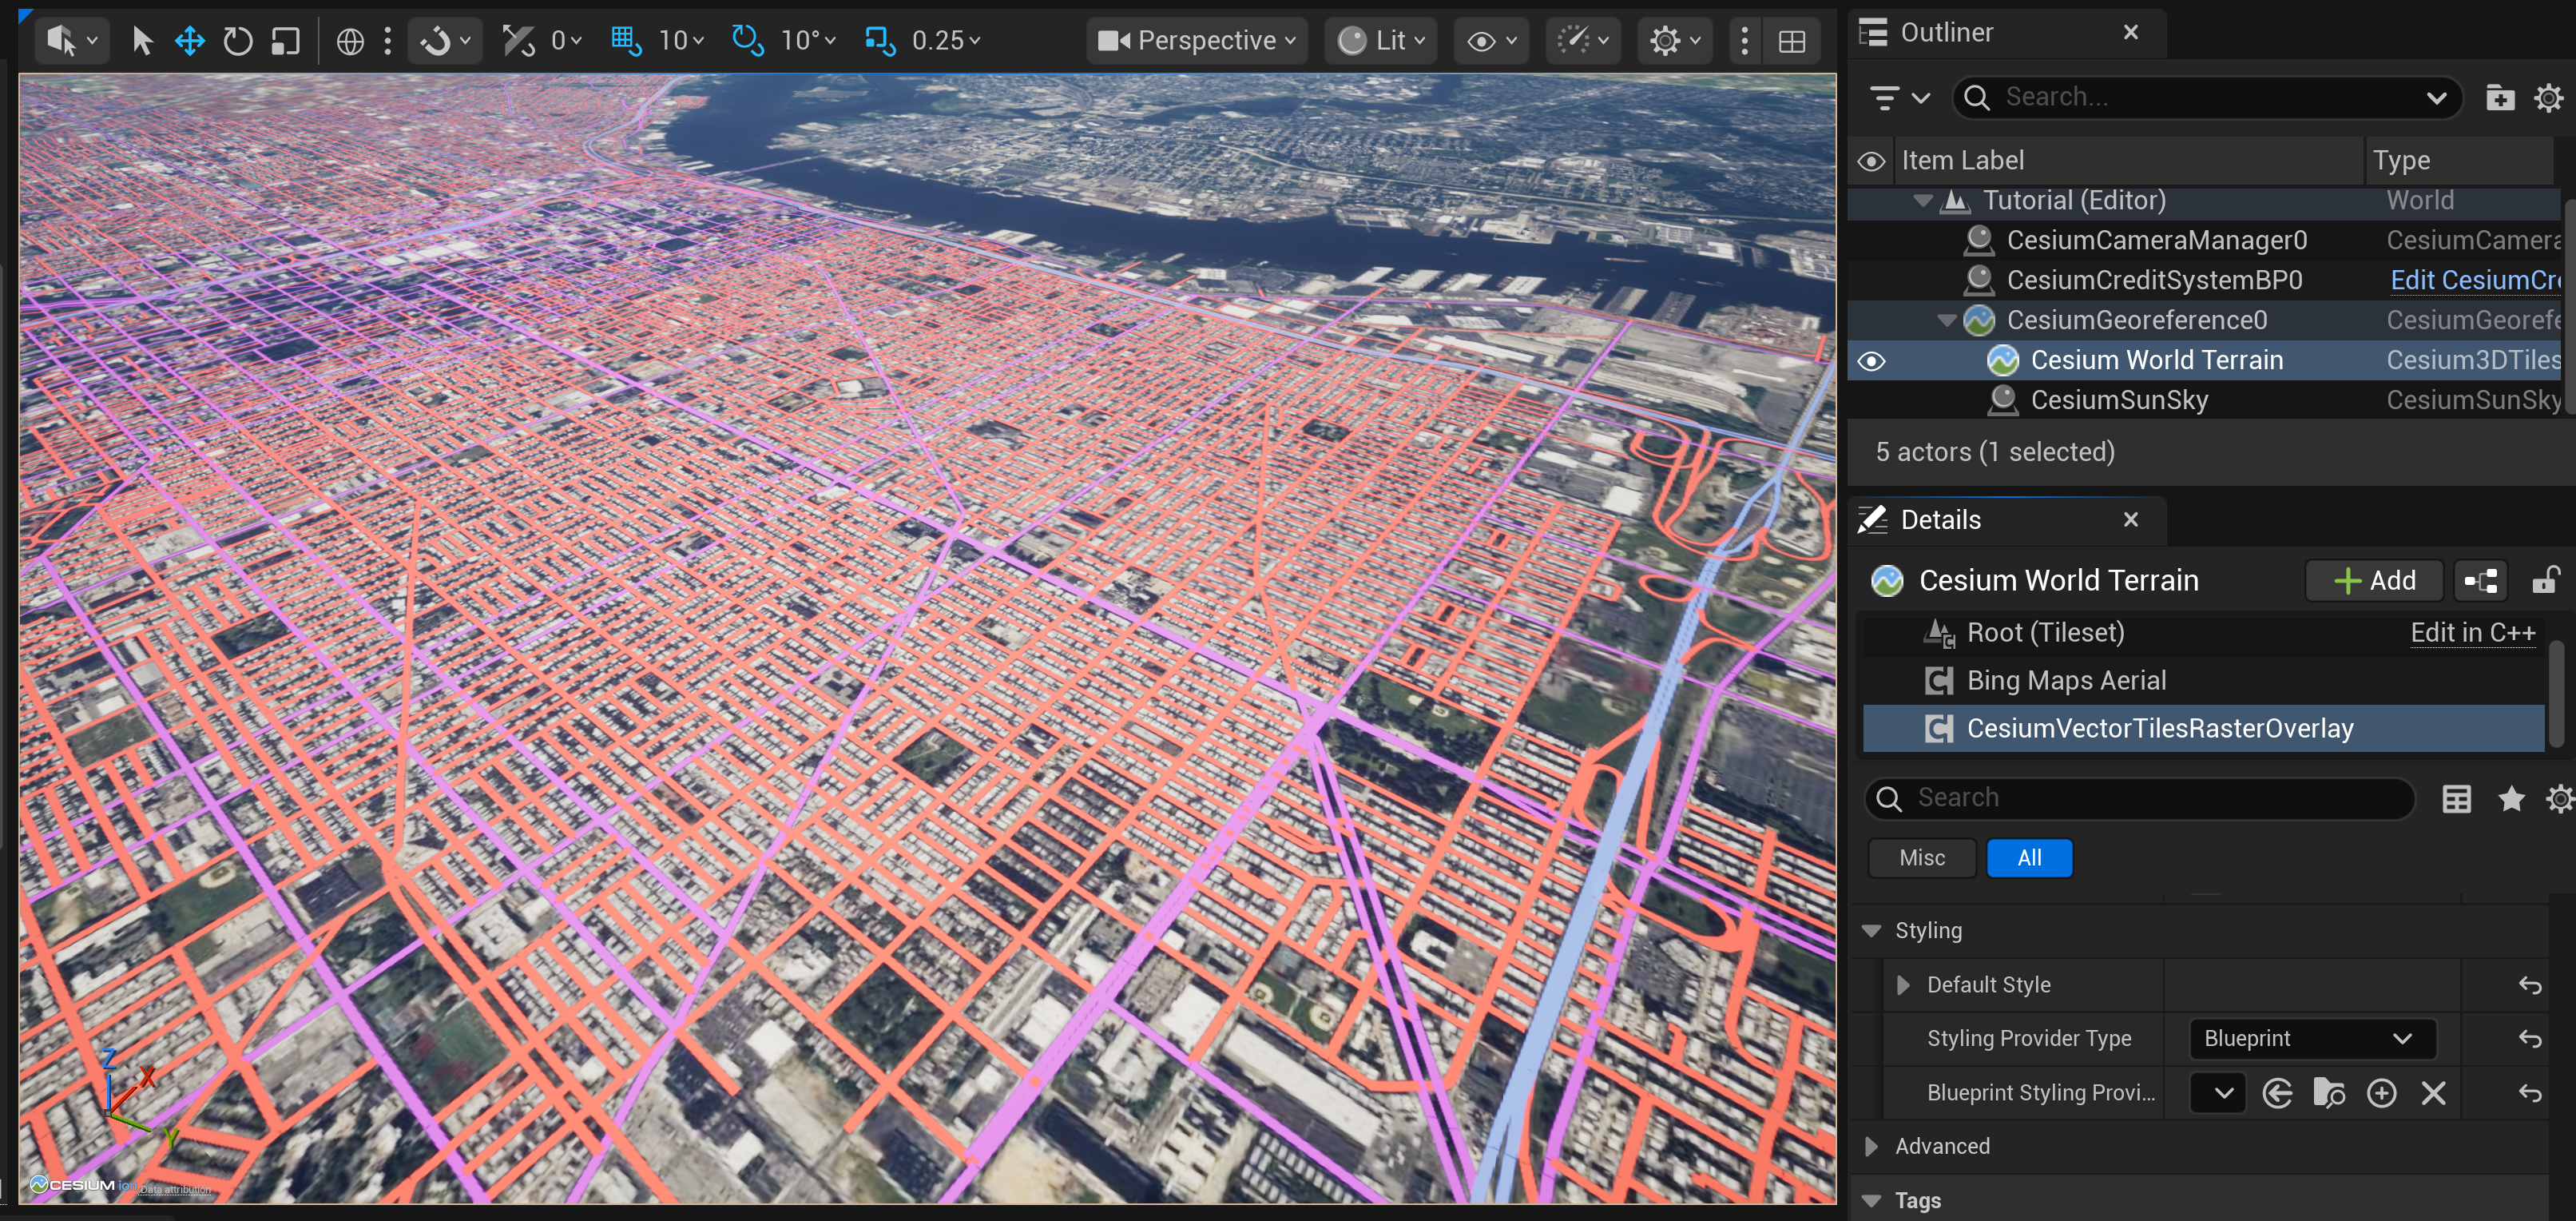The image size is (2576, 1221).
Task: Open viewport performance and scalability menu
Action: click(x=1583, y=41)
